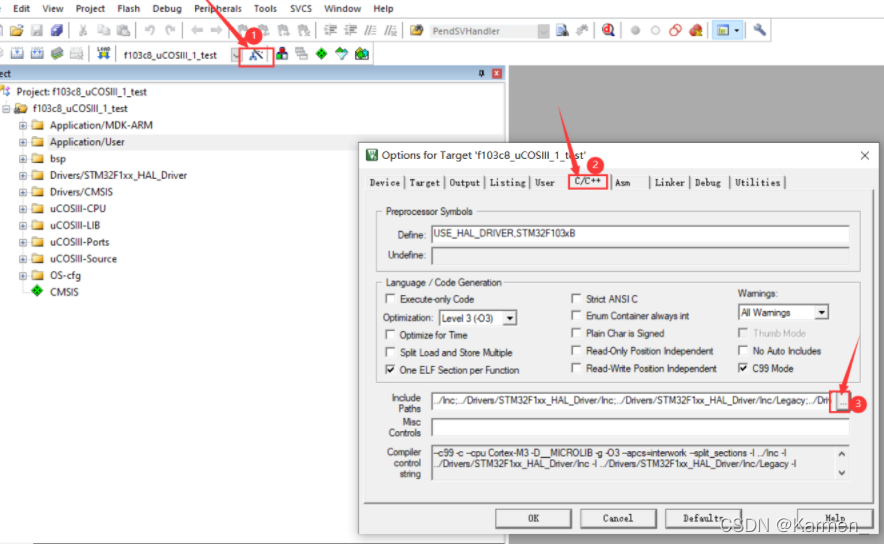Click the Misc Controls input field
This screenshot has width=884, height=544.
(640, 427)
